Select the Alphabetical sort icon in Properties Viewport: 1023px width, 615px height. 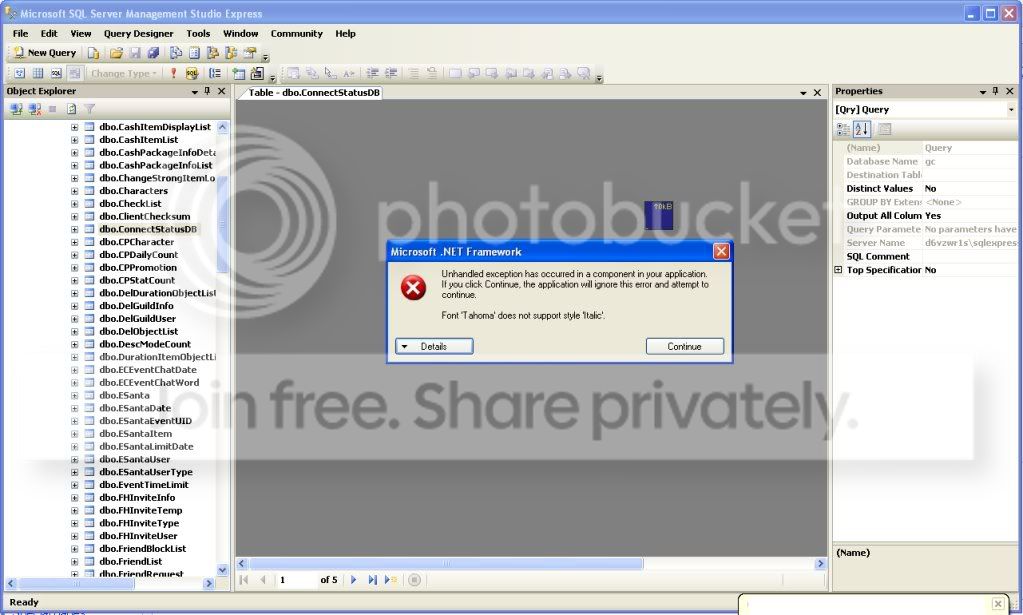point(861,129)
